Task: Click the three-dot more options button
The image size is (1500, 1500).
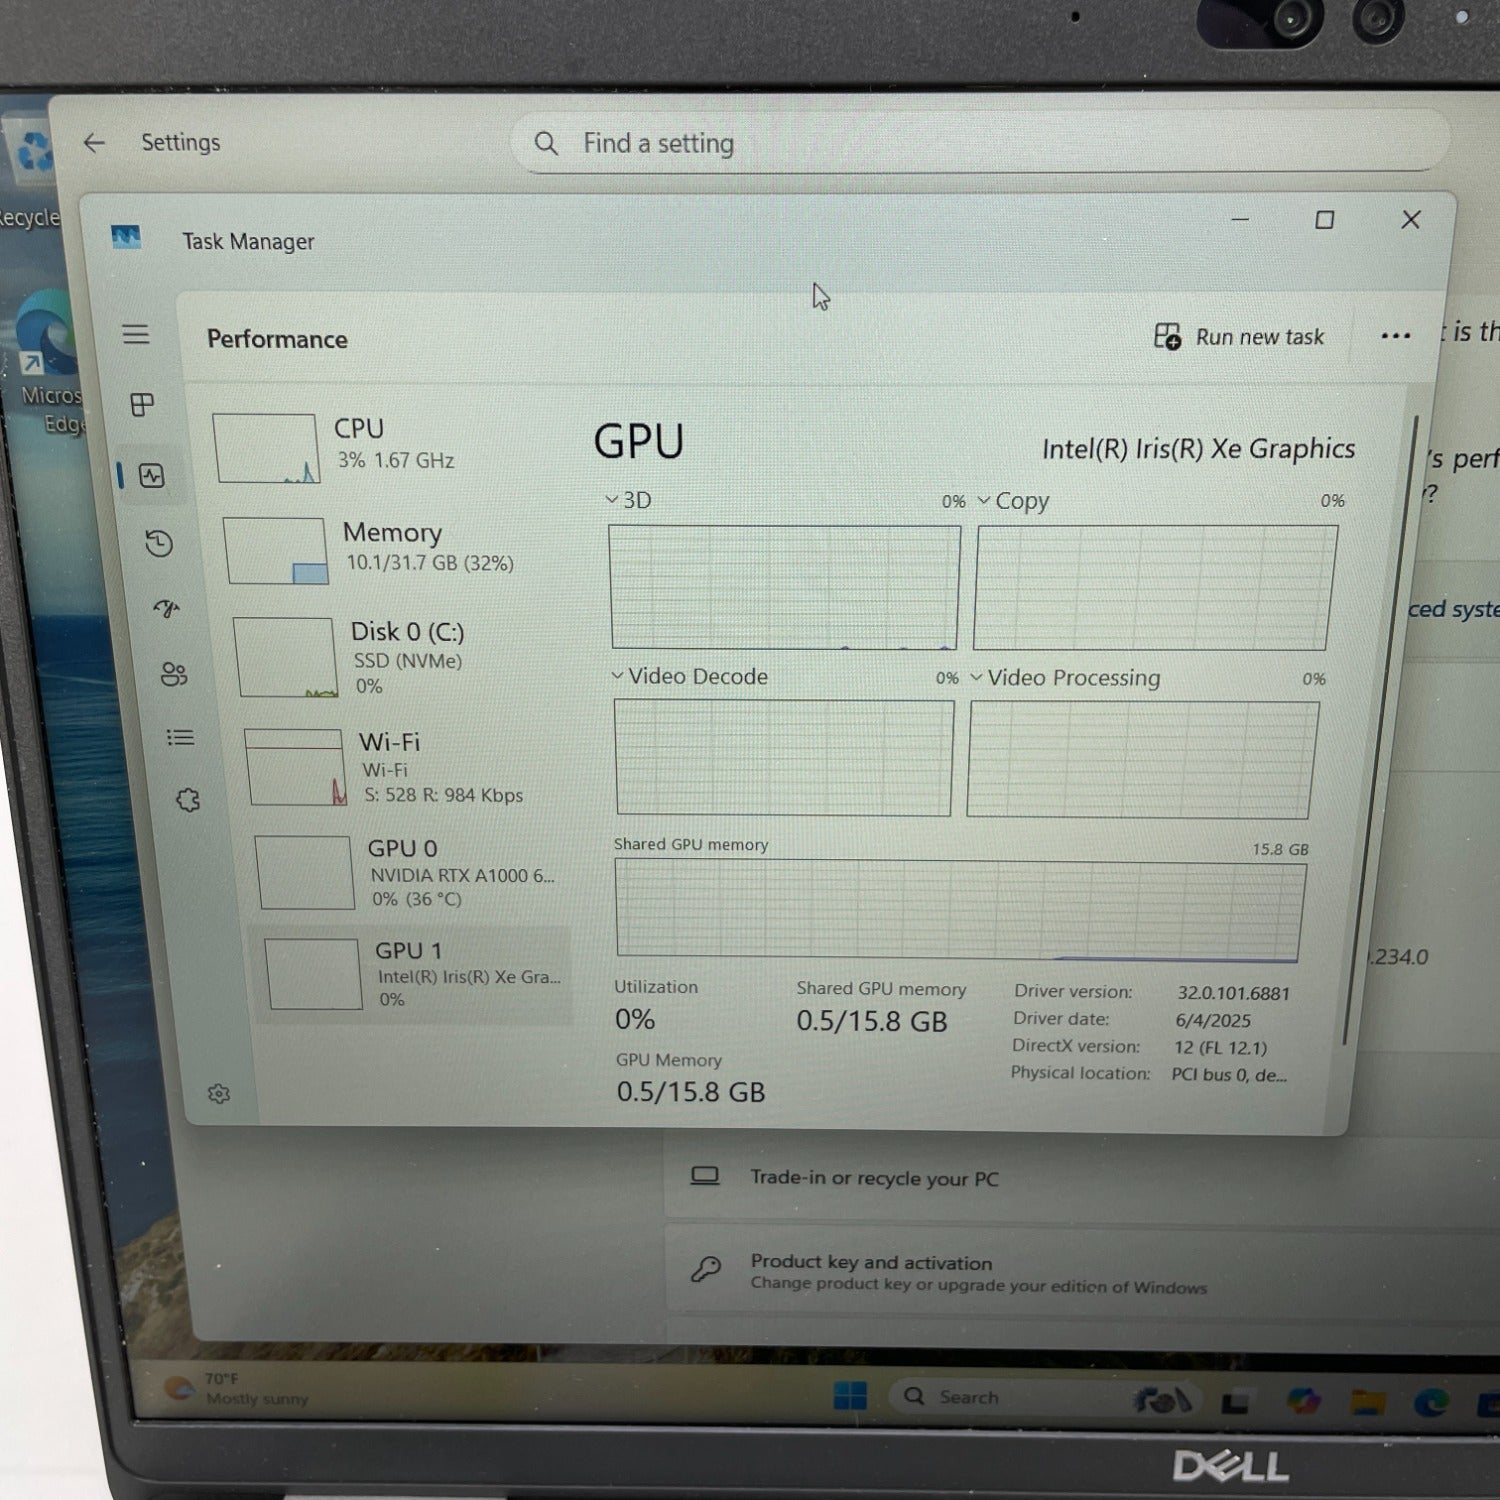Action: pos(1395,336)
